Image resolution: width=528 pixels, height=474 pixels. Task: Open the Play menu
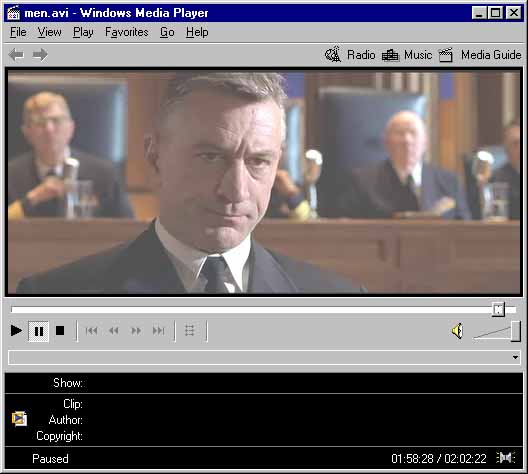tap(83, 32)
